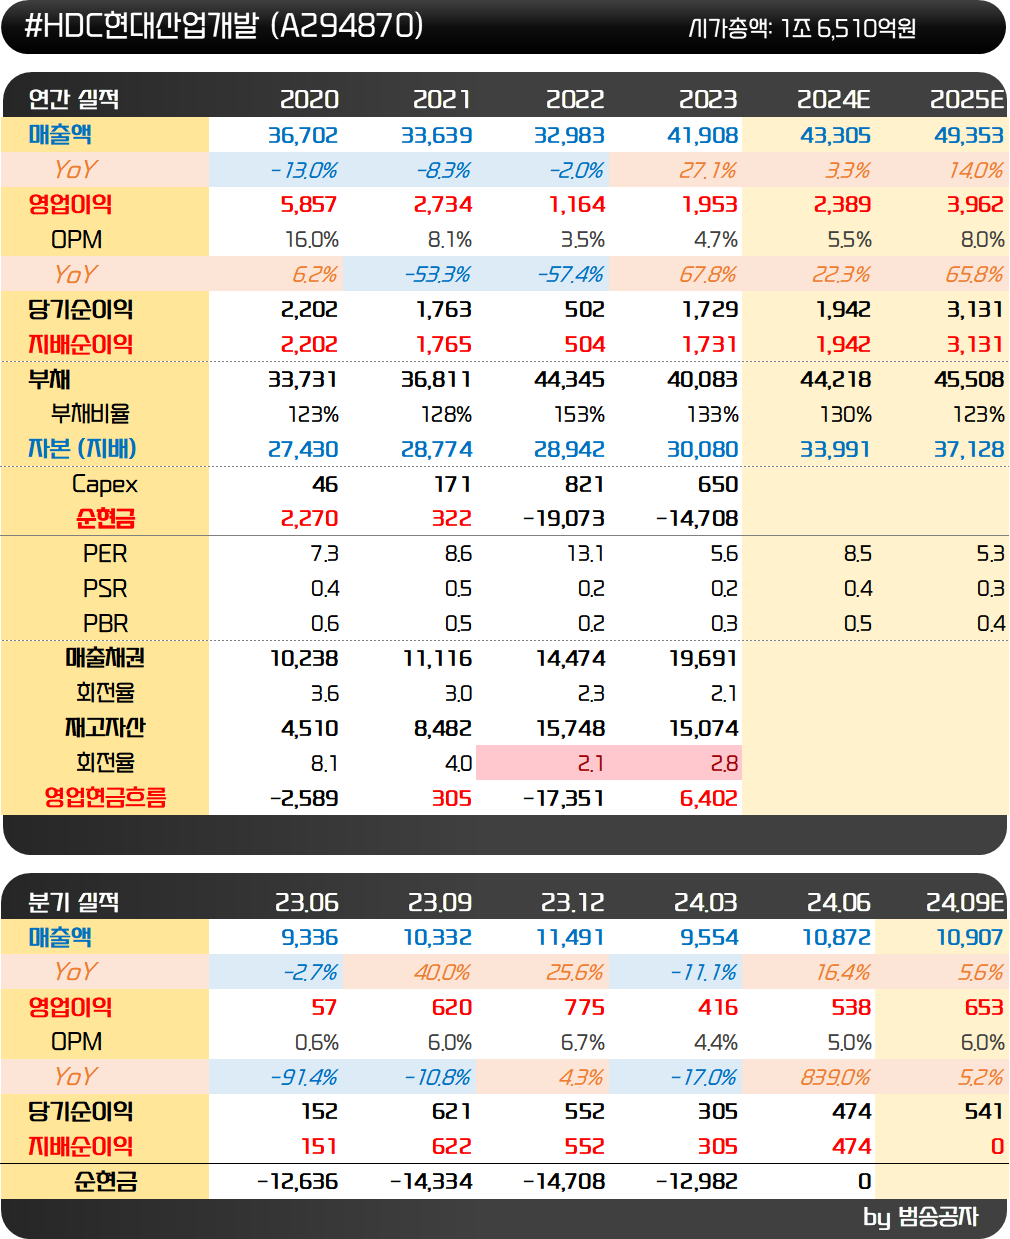Click the 영업현금흐름 row label

point(105,797)
